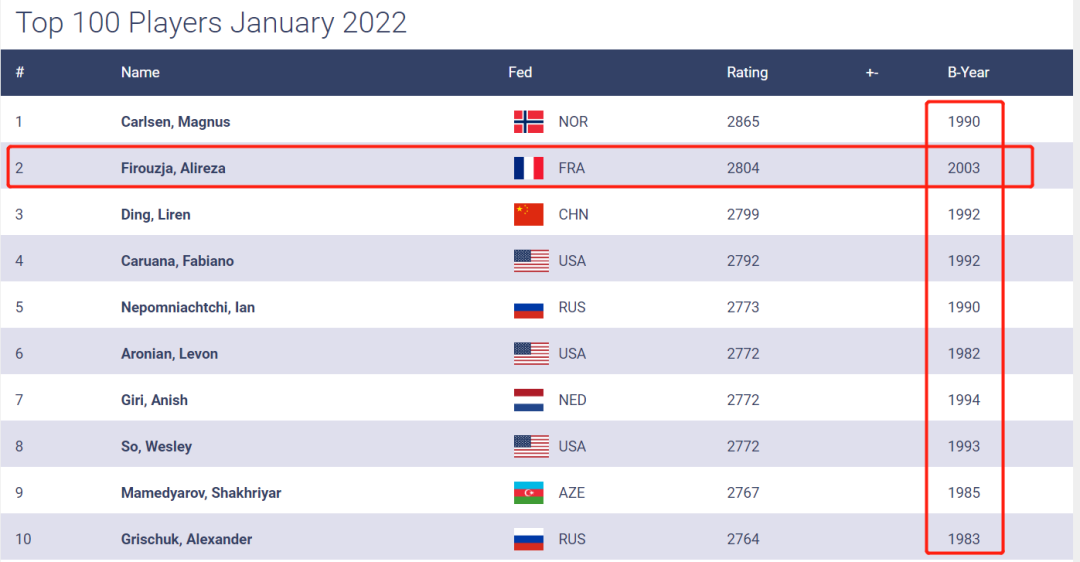Click the +- column header
The height and width of the screenshot is (562, 1080).
click(x=872, y=72)
